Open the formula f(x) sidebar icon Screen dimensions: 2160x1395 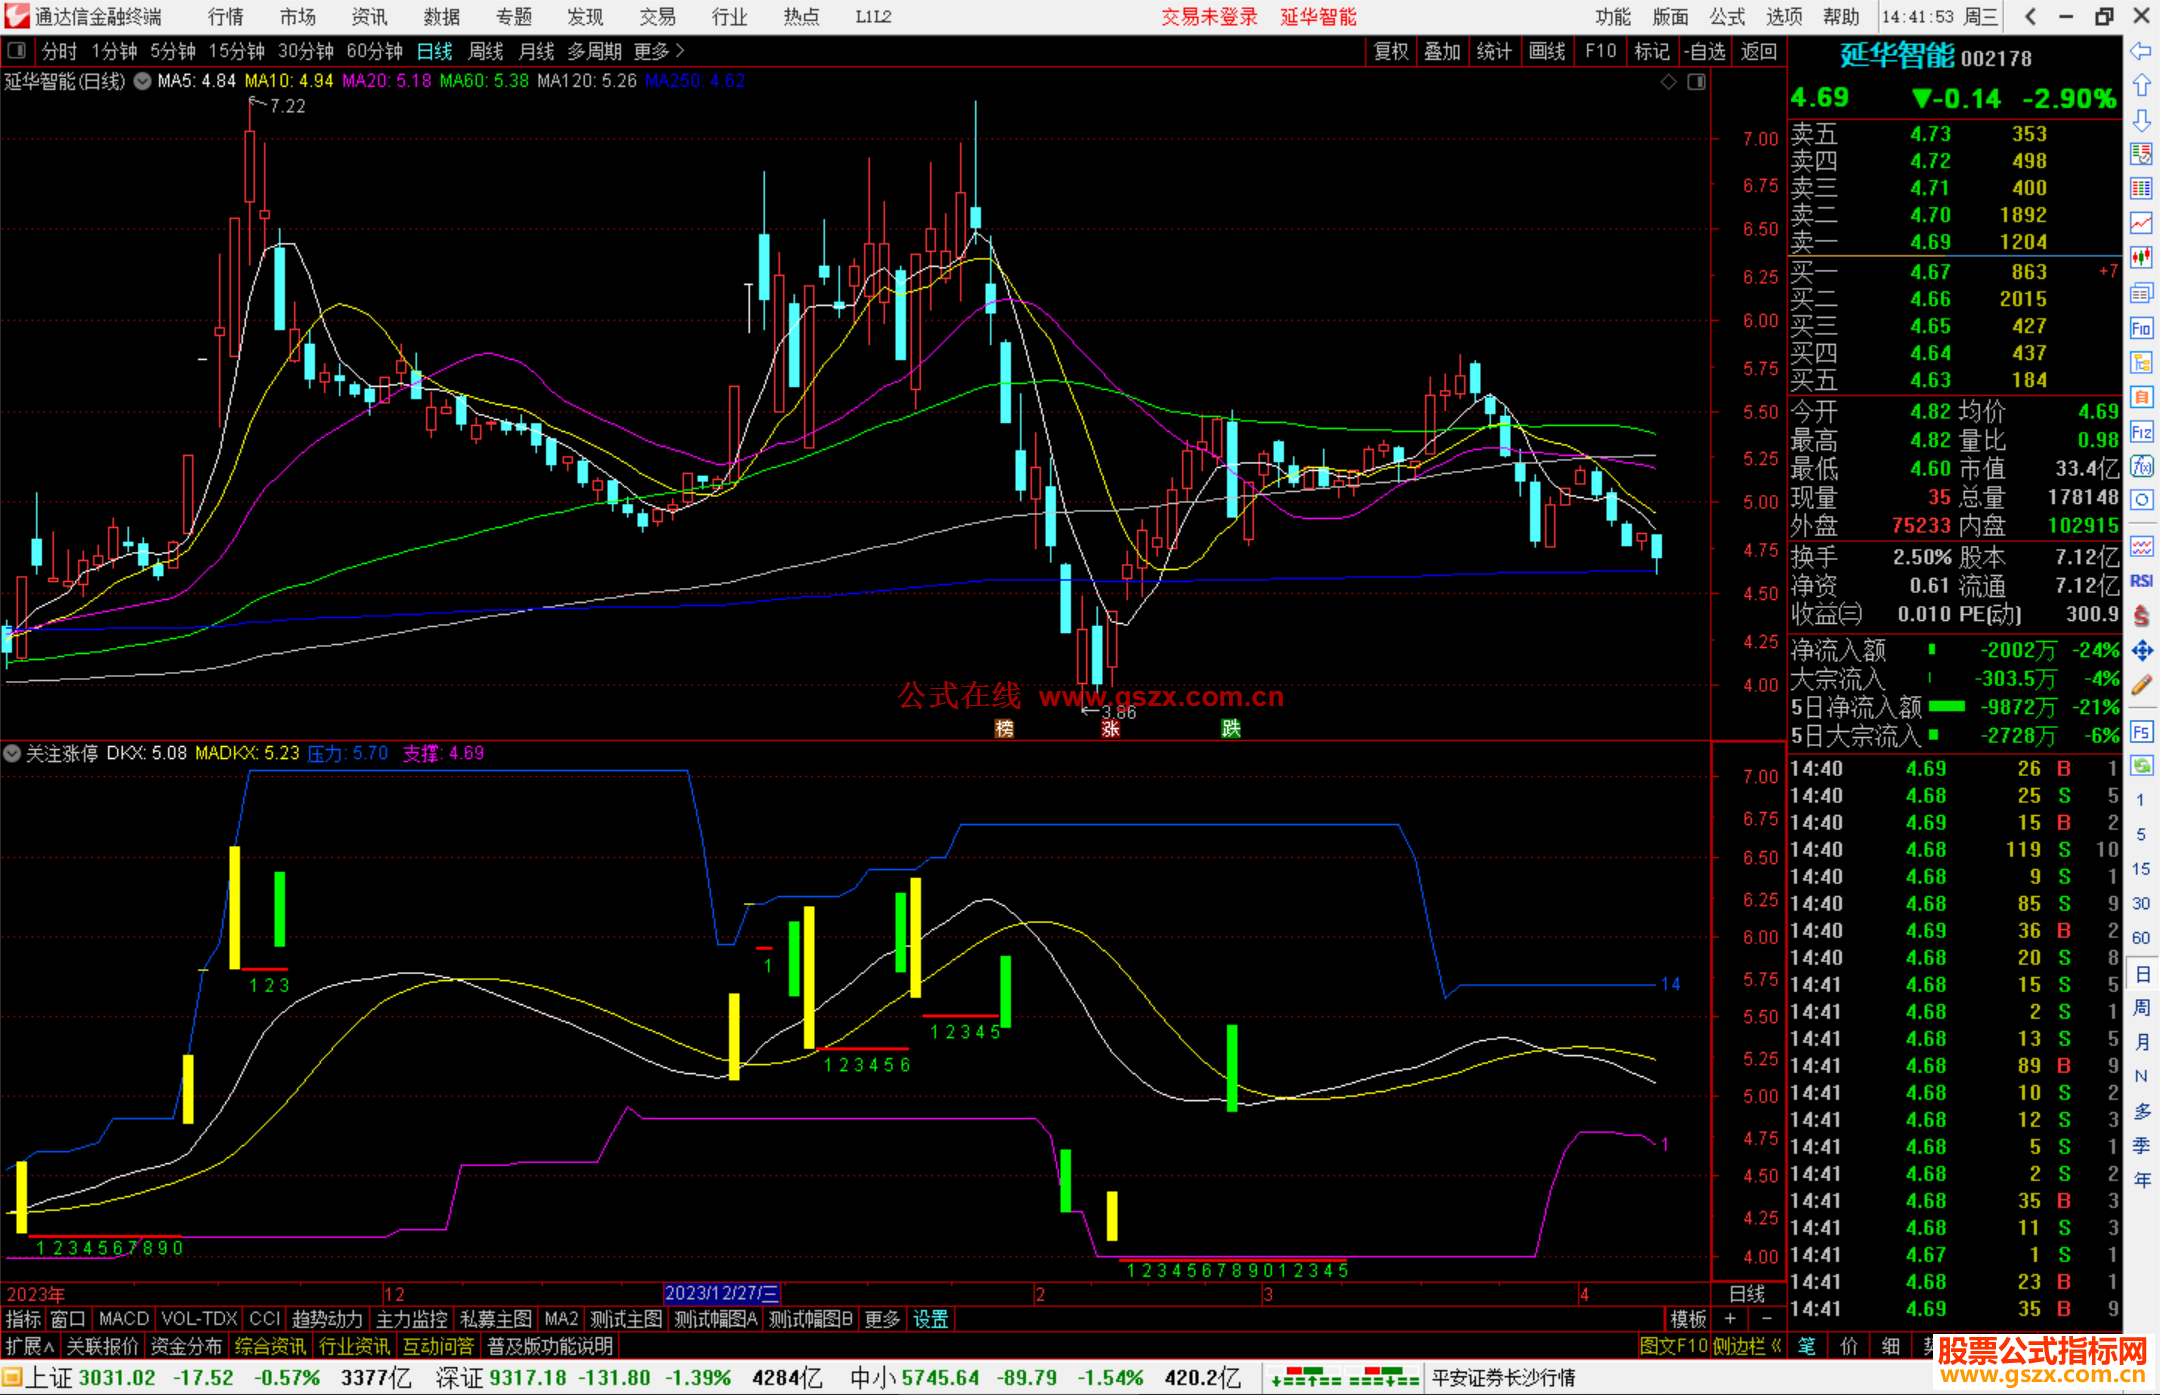click(2141, 466)
